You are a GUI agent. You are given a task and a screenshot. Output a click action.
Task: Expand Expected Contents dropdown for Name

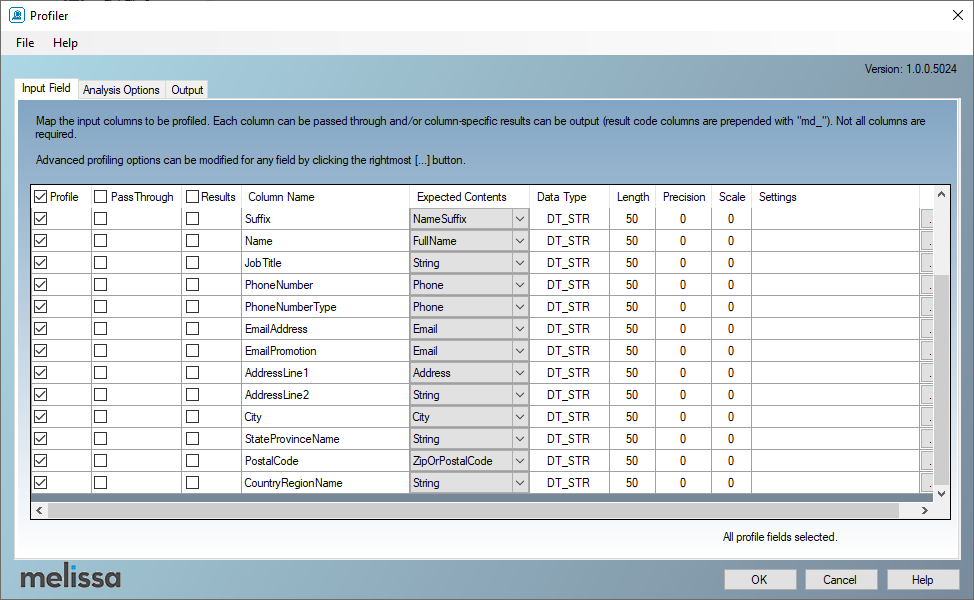[x=519, y=241]
